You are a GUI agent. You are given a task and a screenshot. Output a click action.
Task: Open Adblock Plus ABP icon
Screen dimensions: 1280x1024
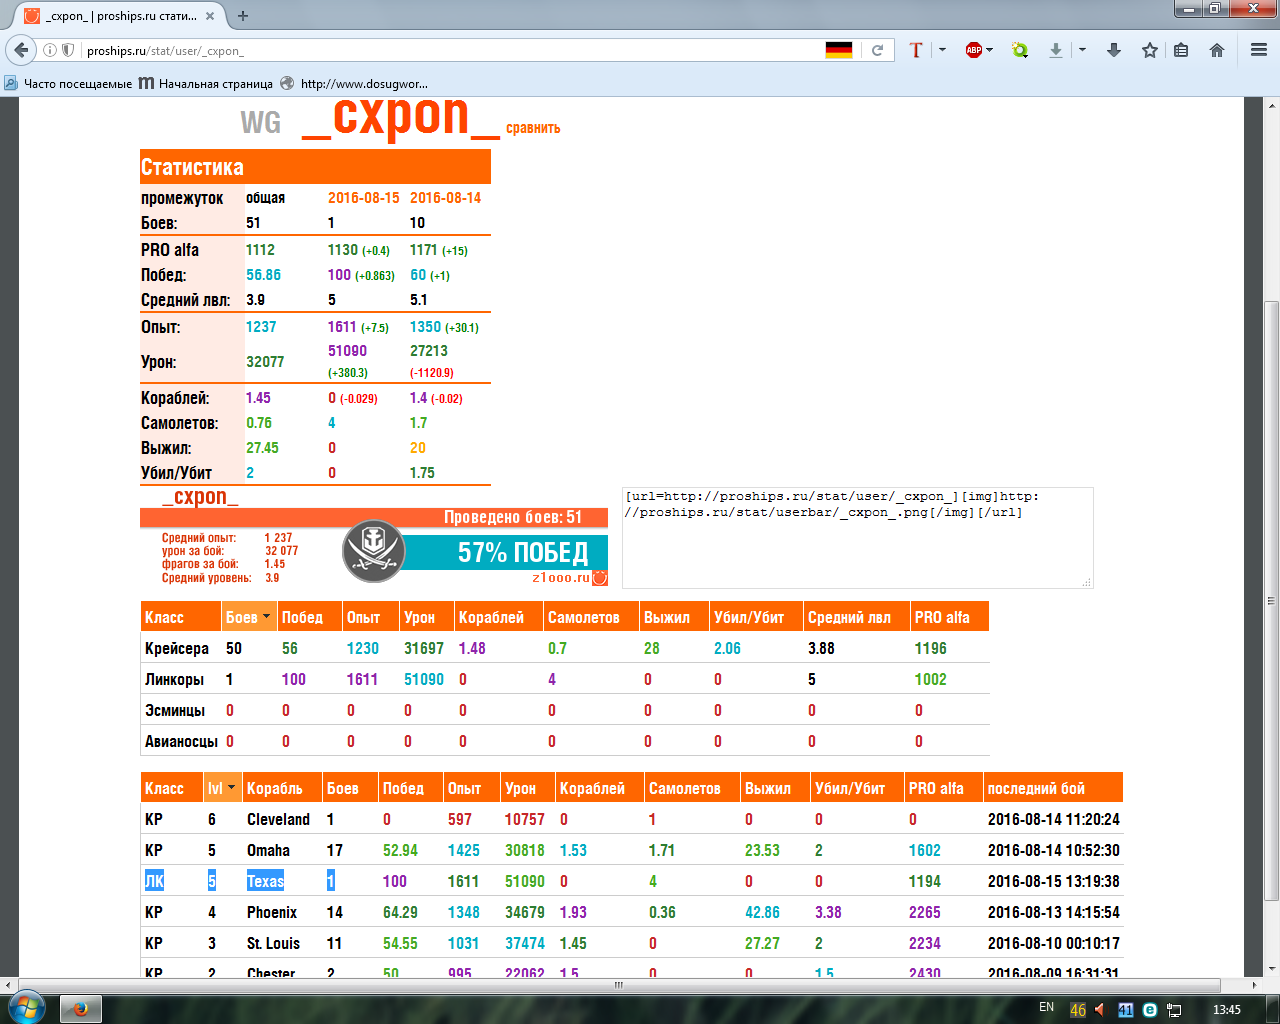(973, 50)
